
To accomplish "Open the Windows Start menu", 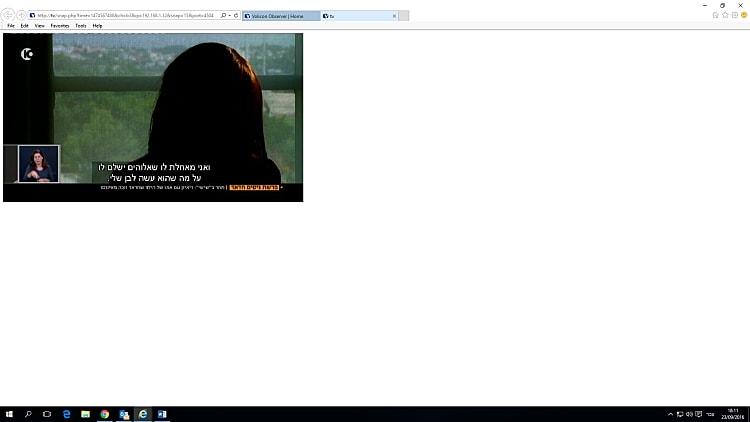I will [9, 414].
